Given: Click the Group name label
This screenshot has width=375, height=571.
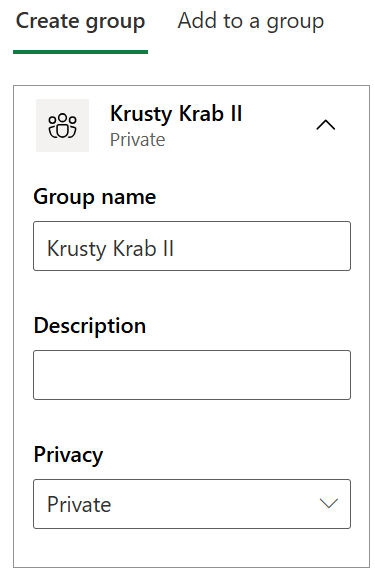Looking at the screenshot, I should (x=95, y=197).
